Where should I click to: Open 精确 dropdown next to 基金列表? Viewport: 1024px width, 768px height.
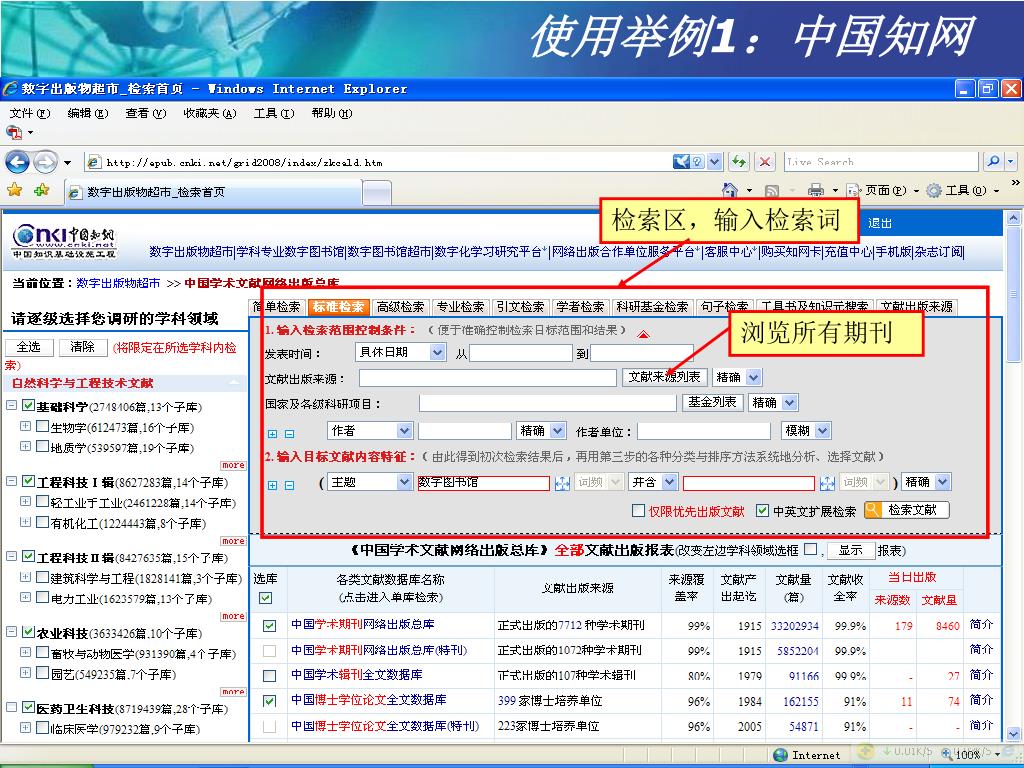pos(790,402)
